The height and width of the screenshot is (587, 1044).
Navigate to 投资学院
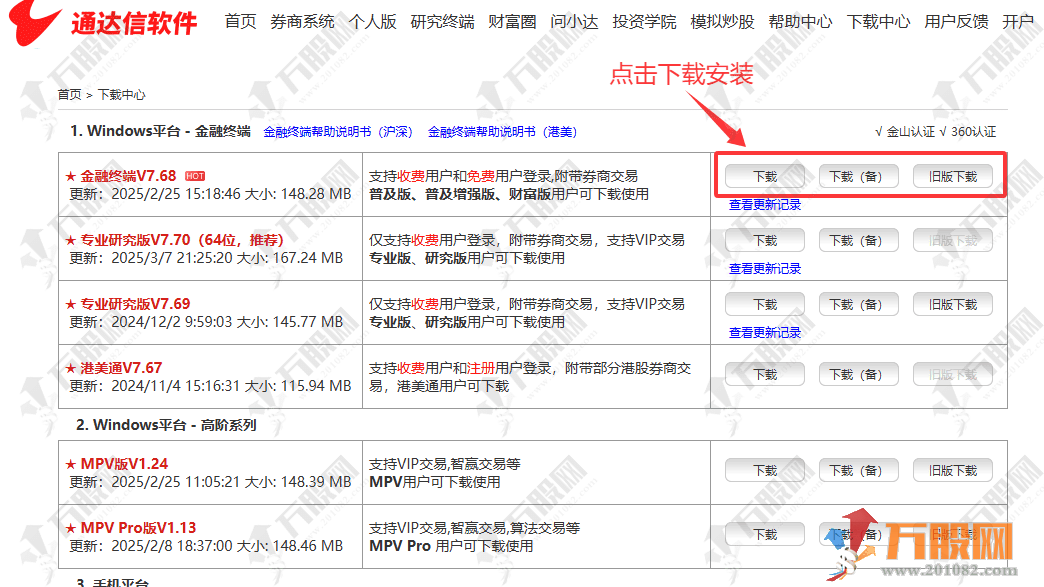point(644,22)
